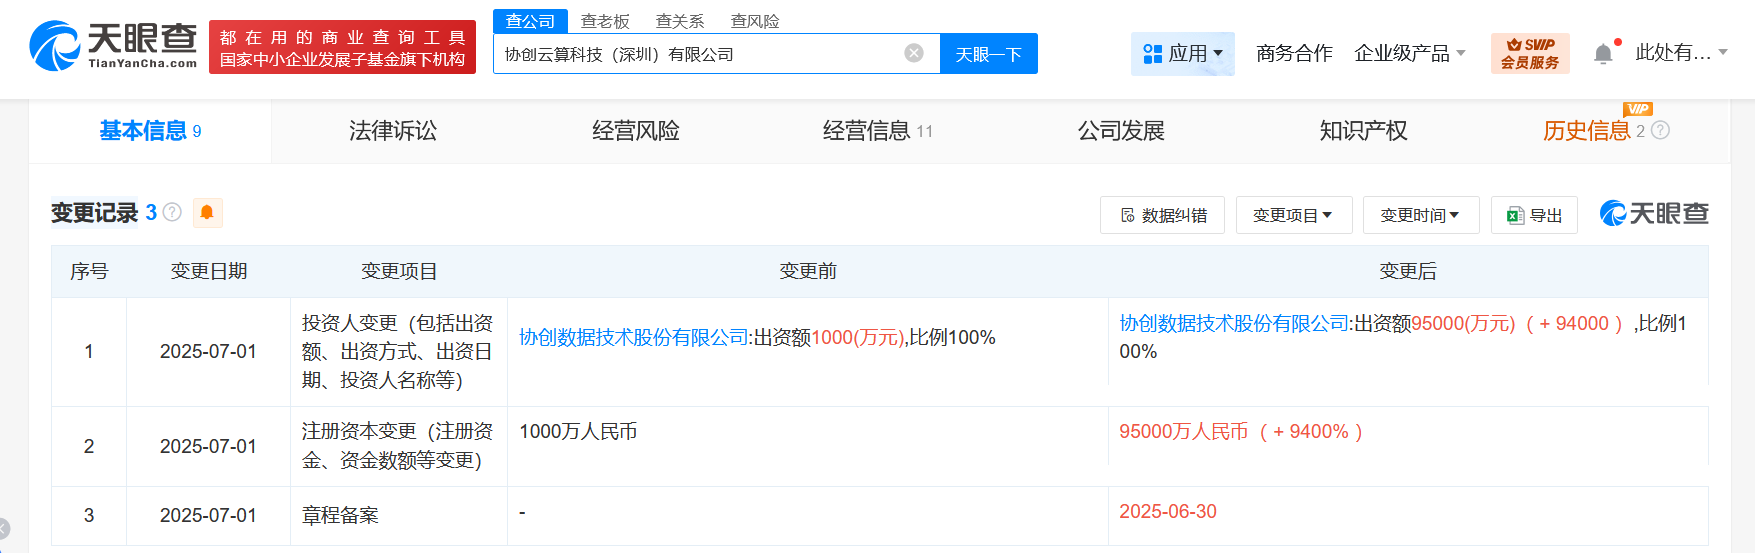Export records with the 导出 button
This screenshot has width=1755, height=553.
1534,215
